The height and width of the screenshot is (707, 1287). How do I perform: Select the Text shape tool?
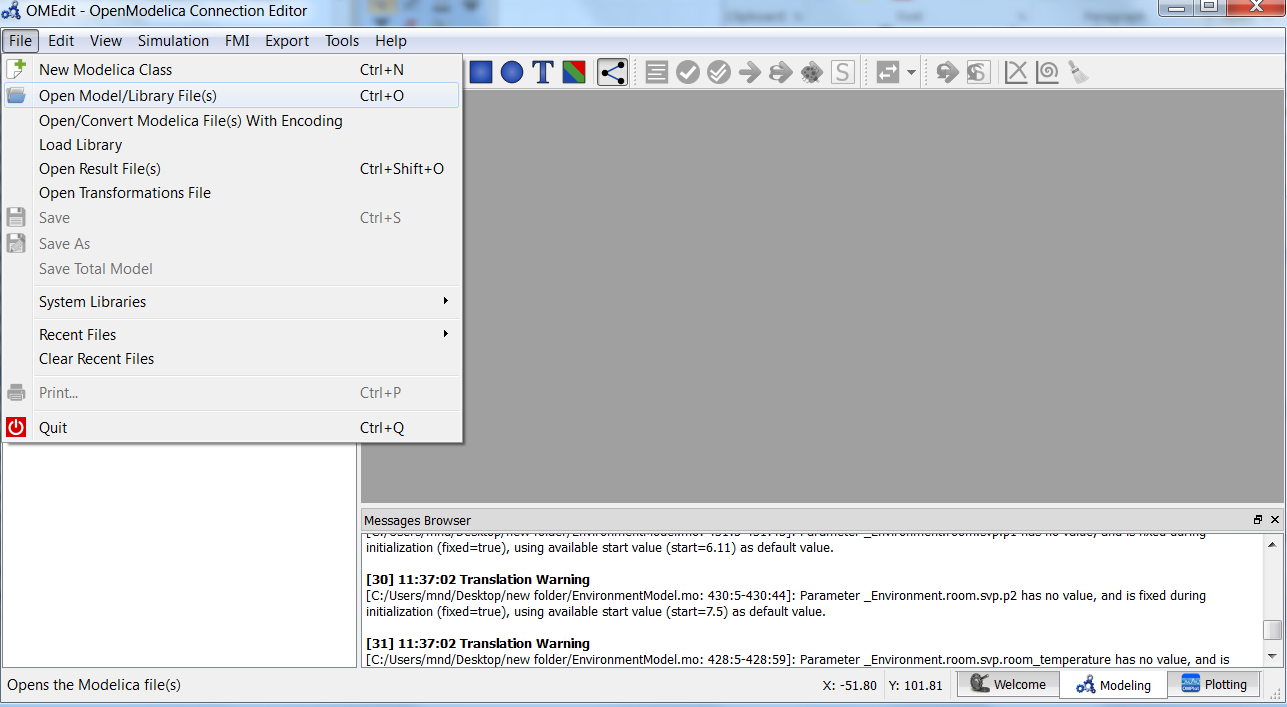pos(543,72)
